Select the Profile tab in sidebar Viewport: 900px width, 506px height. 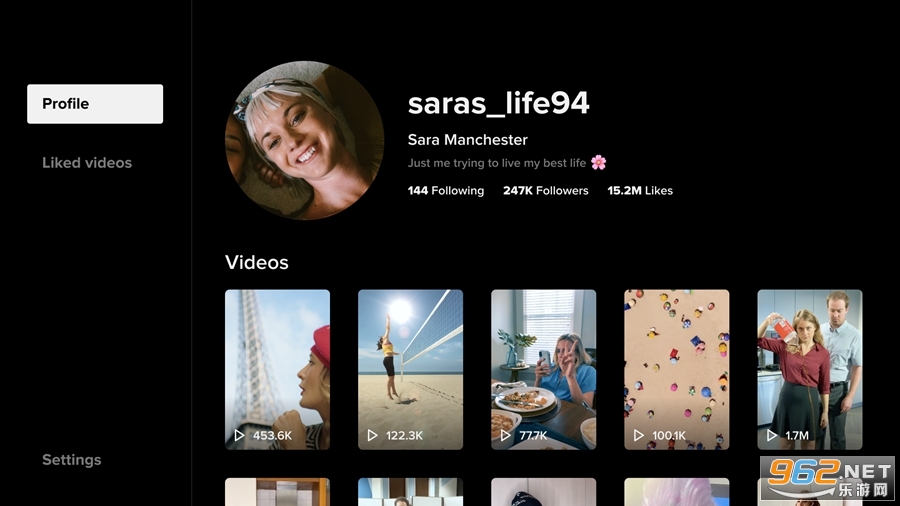tap(95, 104)
